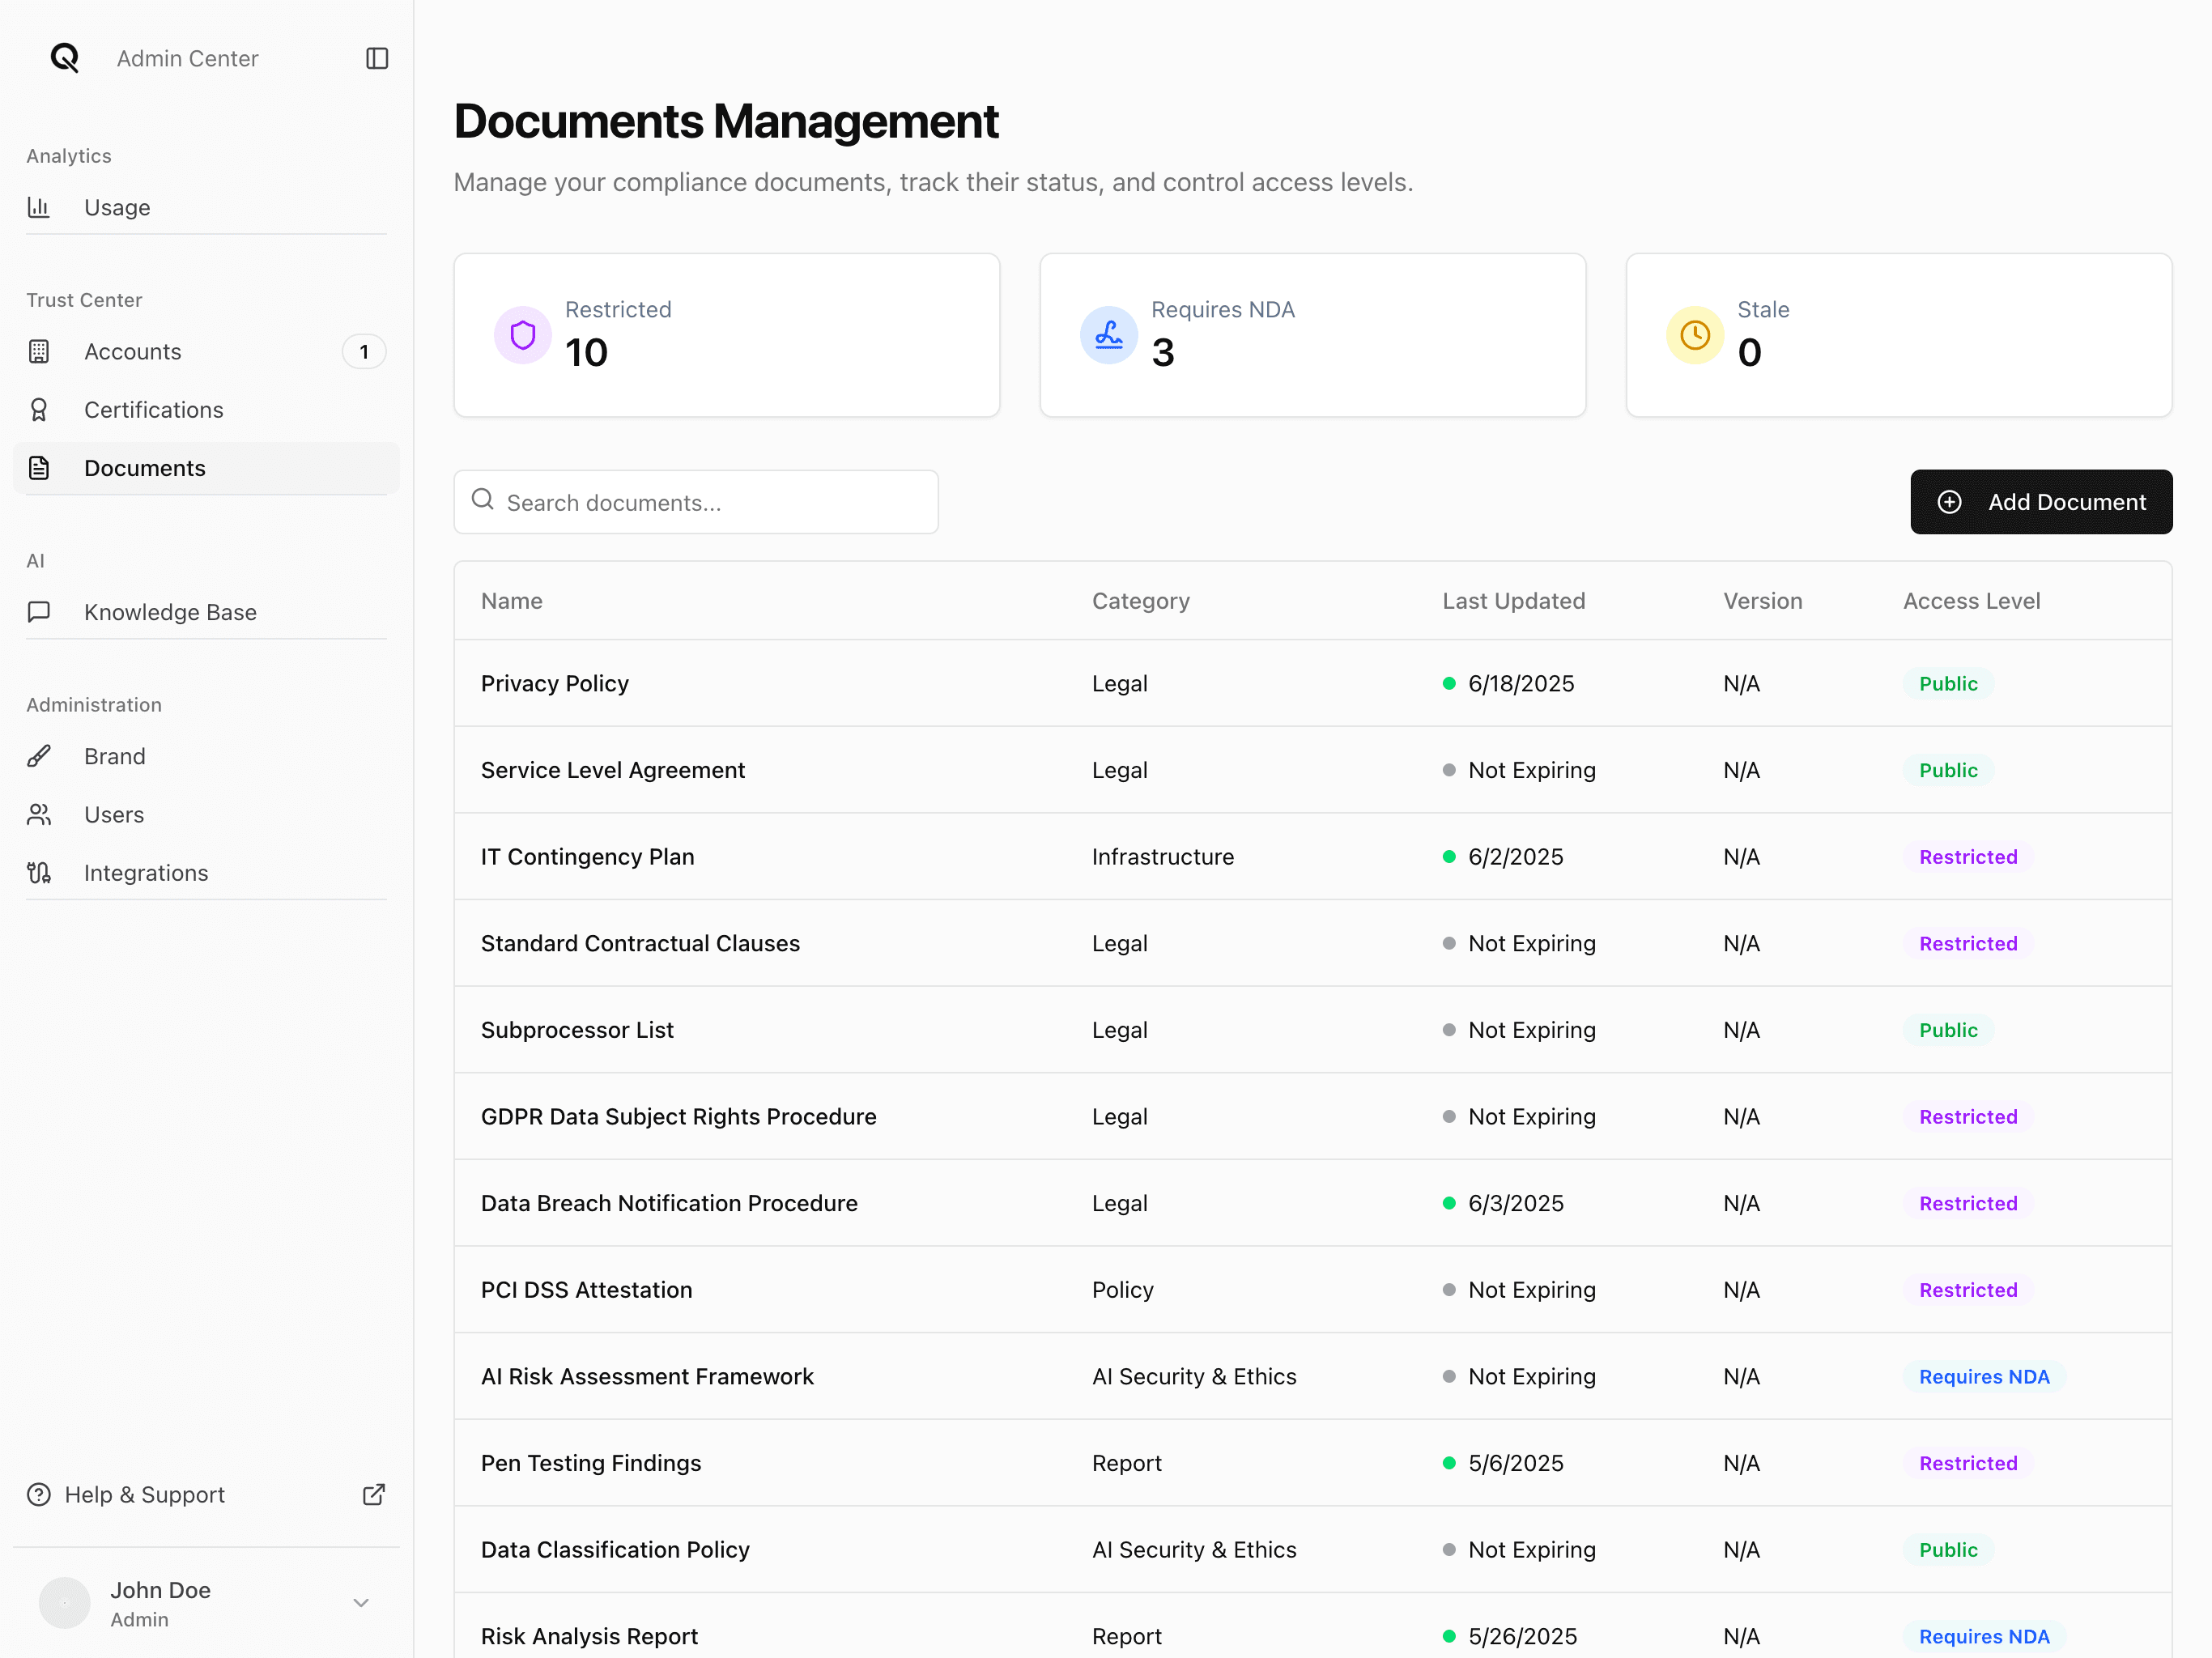Navigate to the Accounts section
2212x1658 pixels.
133,351
